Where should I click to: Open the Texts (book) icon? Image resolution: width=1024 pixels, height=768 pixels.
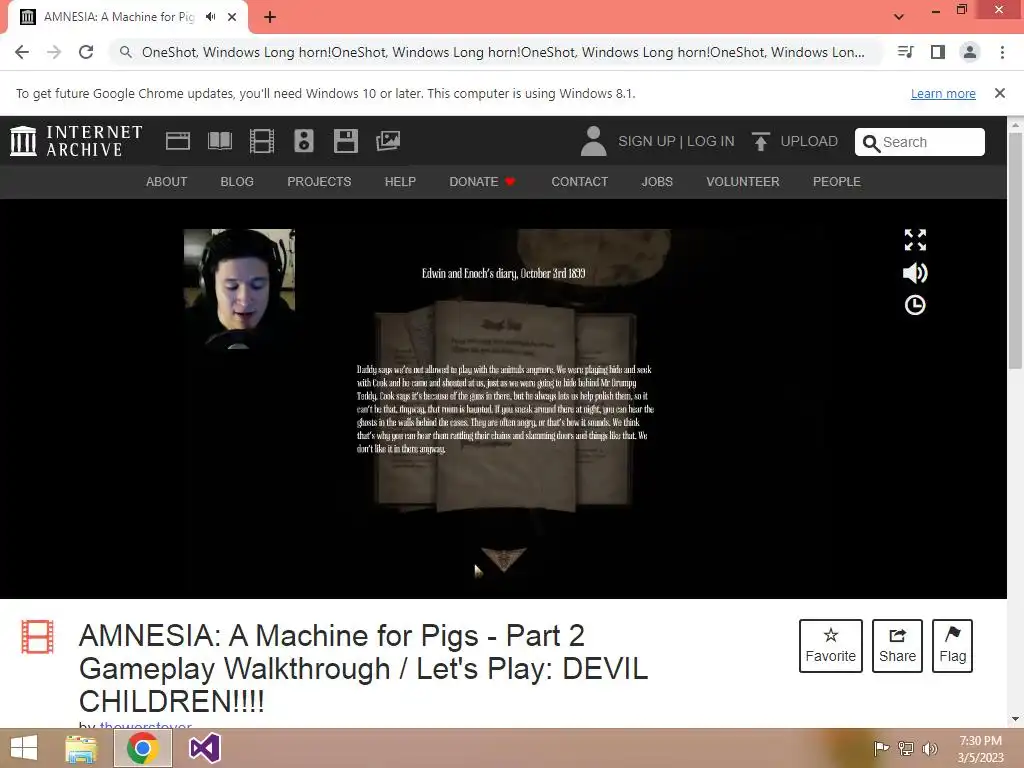pos(219,141)
